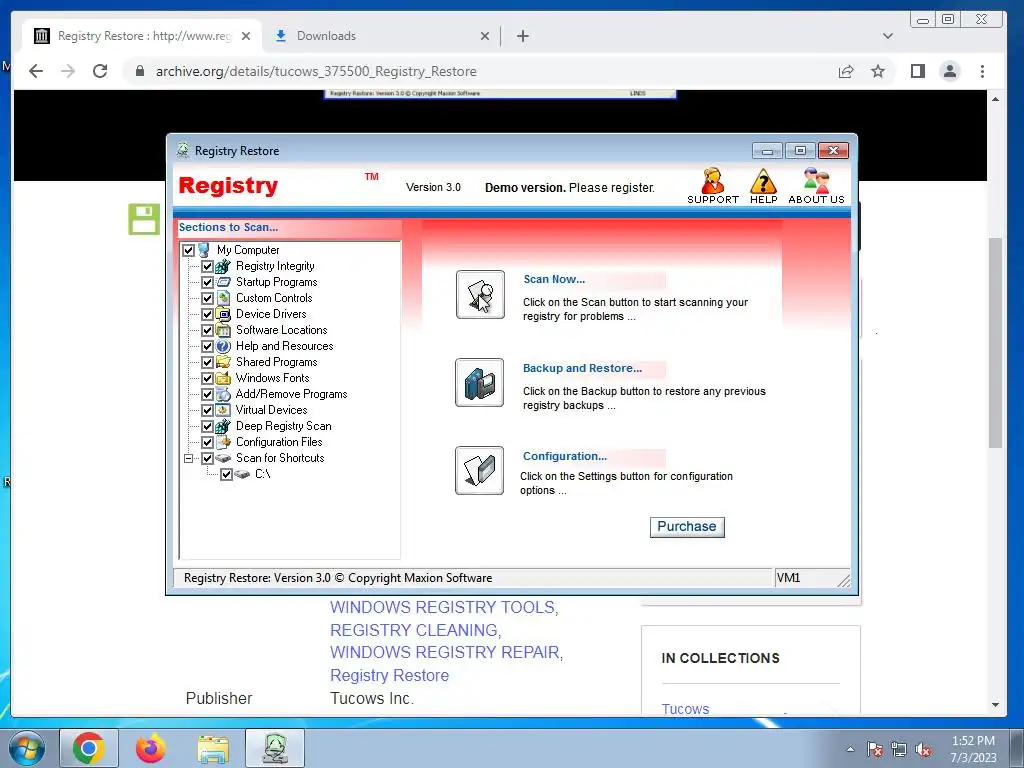Uncheck the Deep Registry Scan checkbox
Viewport: 1024px width, 768px height.
(x=208, y=426)
